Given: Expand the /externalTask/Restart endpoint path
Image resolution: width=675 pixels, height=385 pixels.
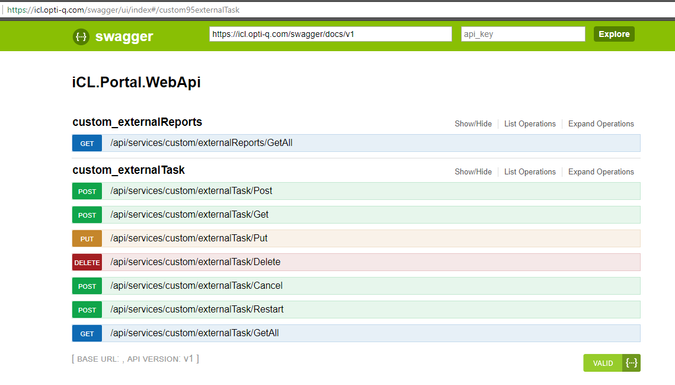Looking at the screenshot, I should [197, 309].
